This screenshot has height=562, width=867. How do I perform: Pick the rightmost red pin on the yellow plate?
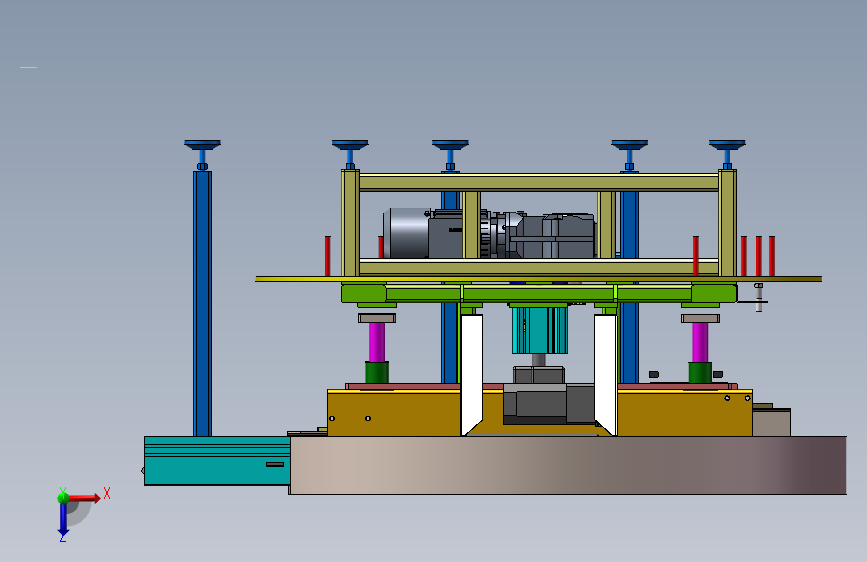[772, 256]
